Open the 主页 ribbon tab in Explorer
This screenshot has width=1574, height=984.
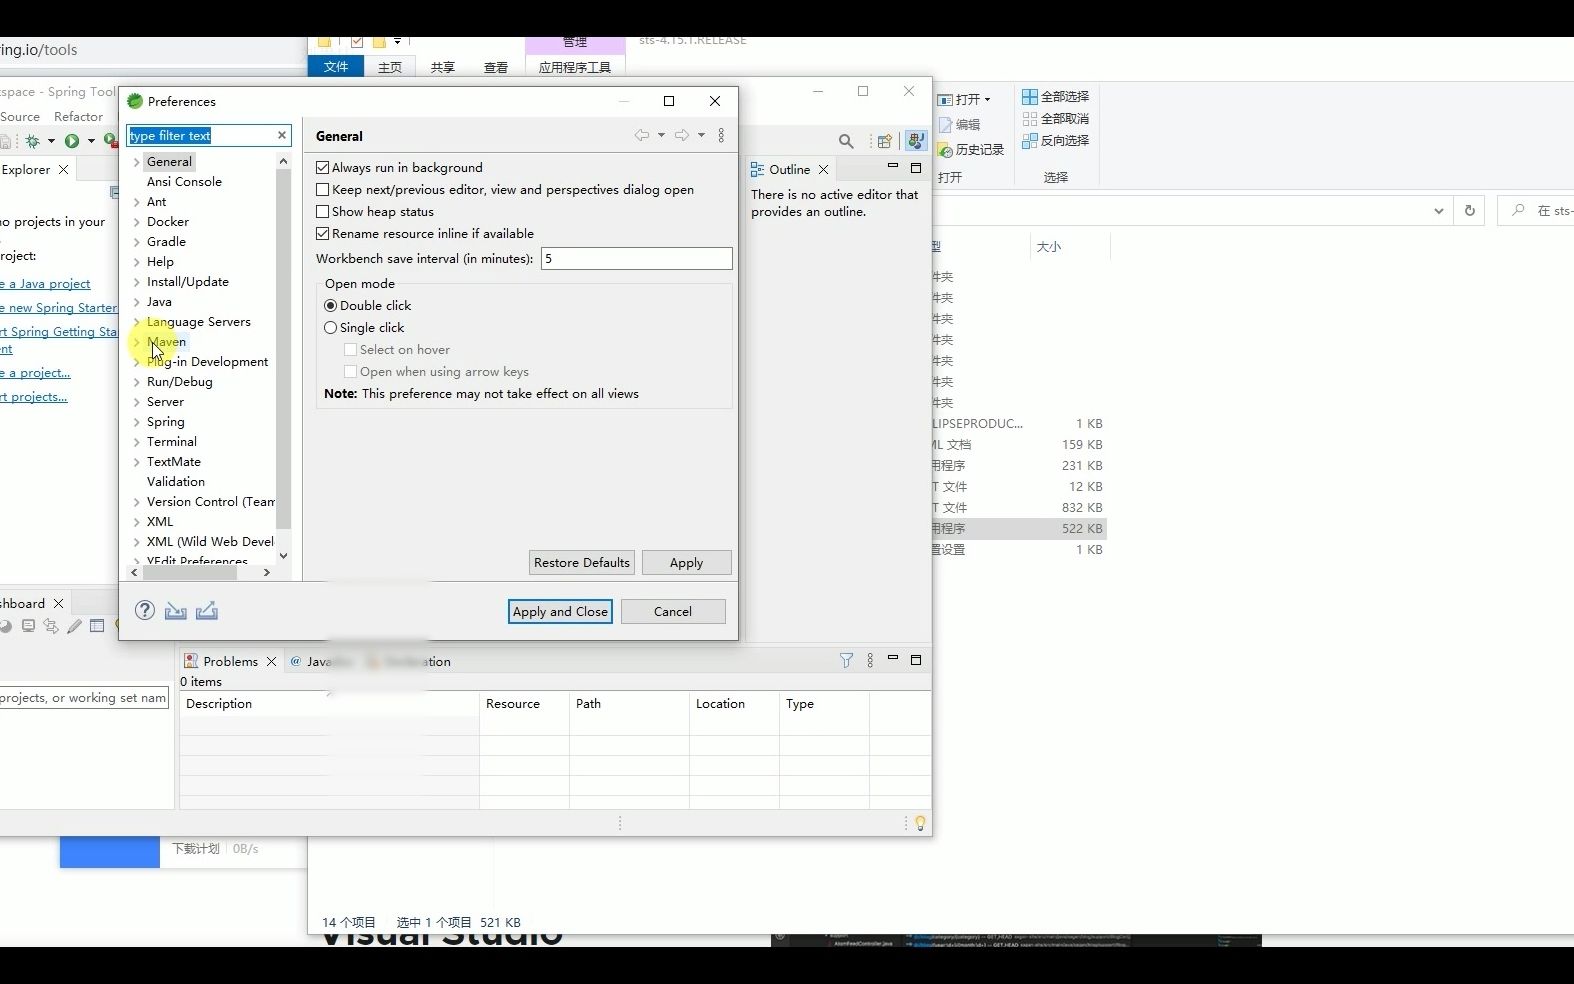coord(390,67)
